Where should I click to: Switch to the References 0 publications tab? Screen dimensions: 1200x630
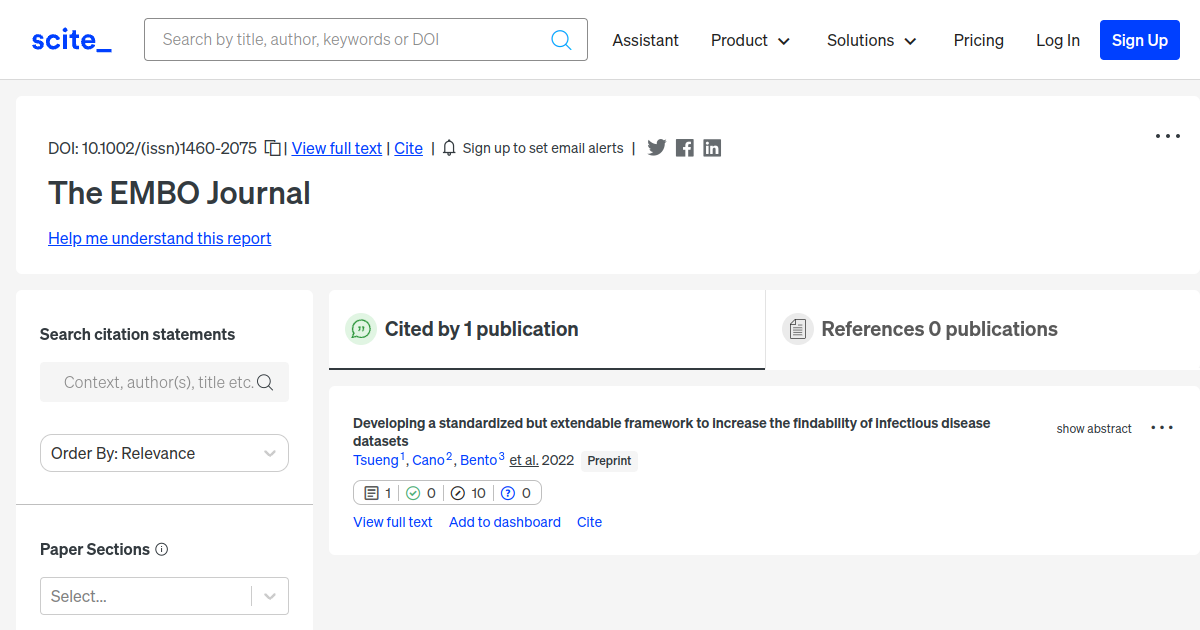(x=938, y=329)
